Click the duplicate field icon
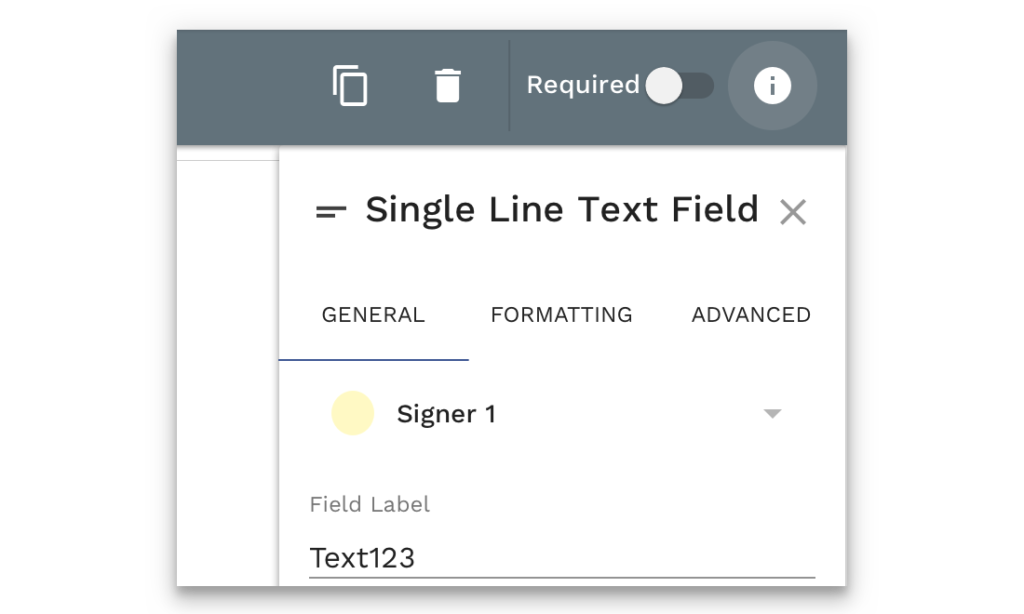Viewport: 1024px width, 614px height. point(350,86)
